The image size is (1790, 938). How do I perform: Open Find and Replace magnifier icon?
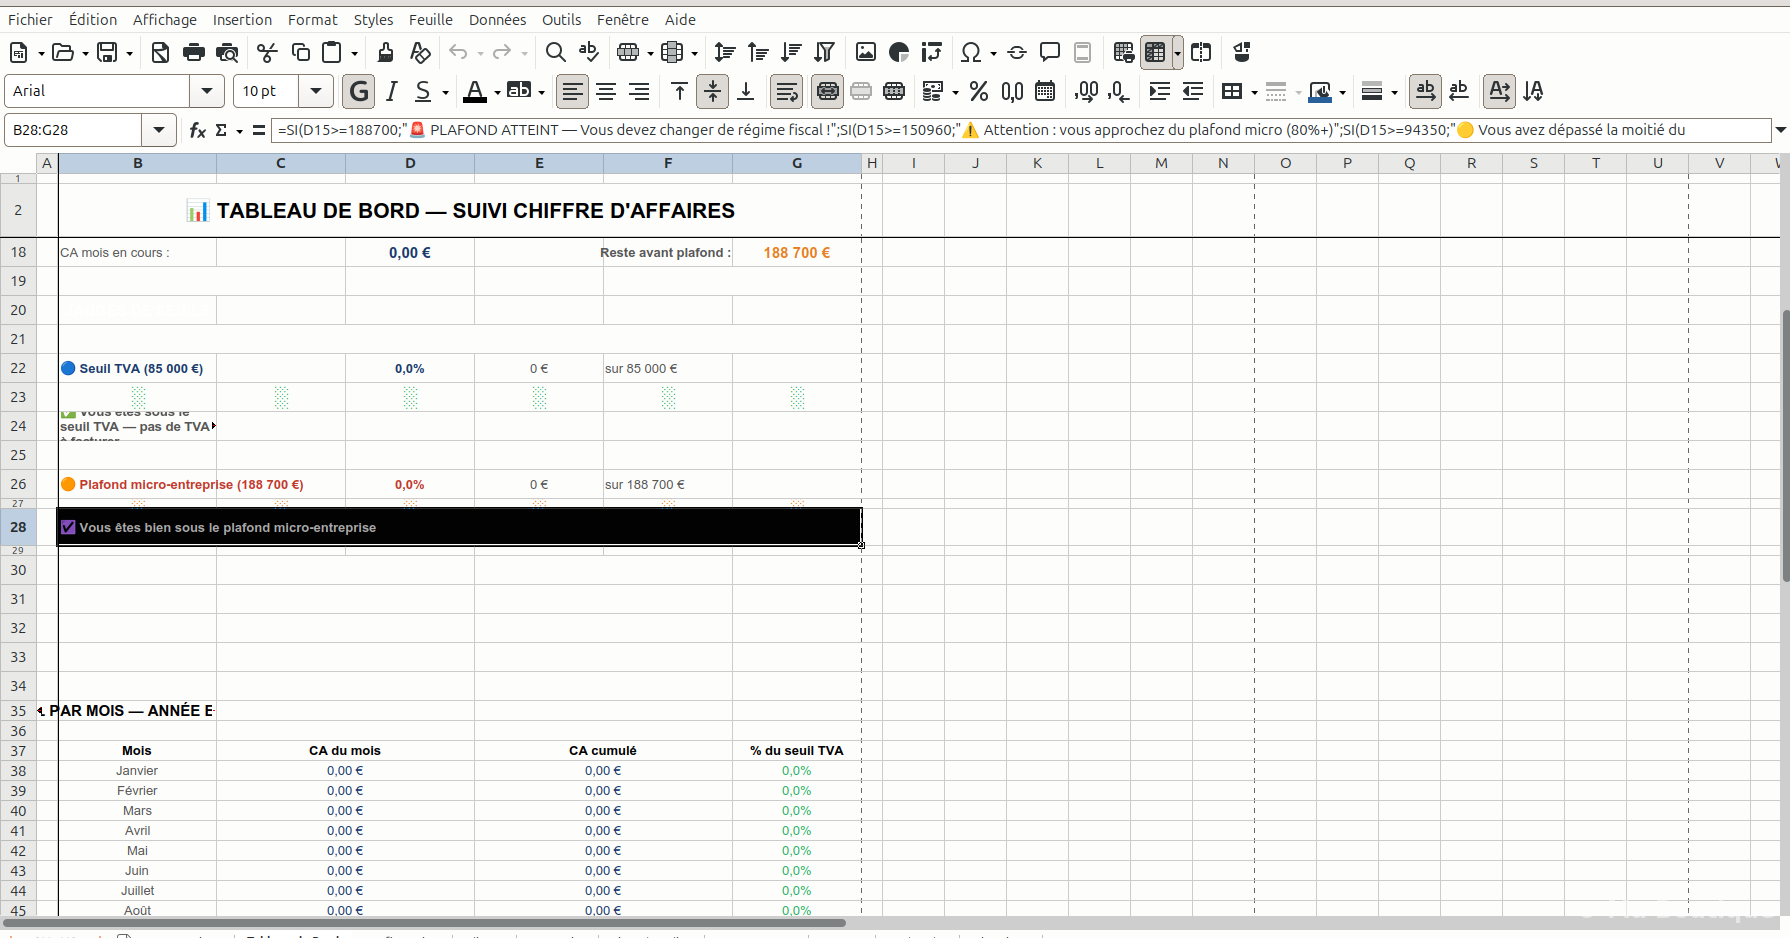click(556, 52)
